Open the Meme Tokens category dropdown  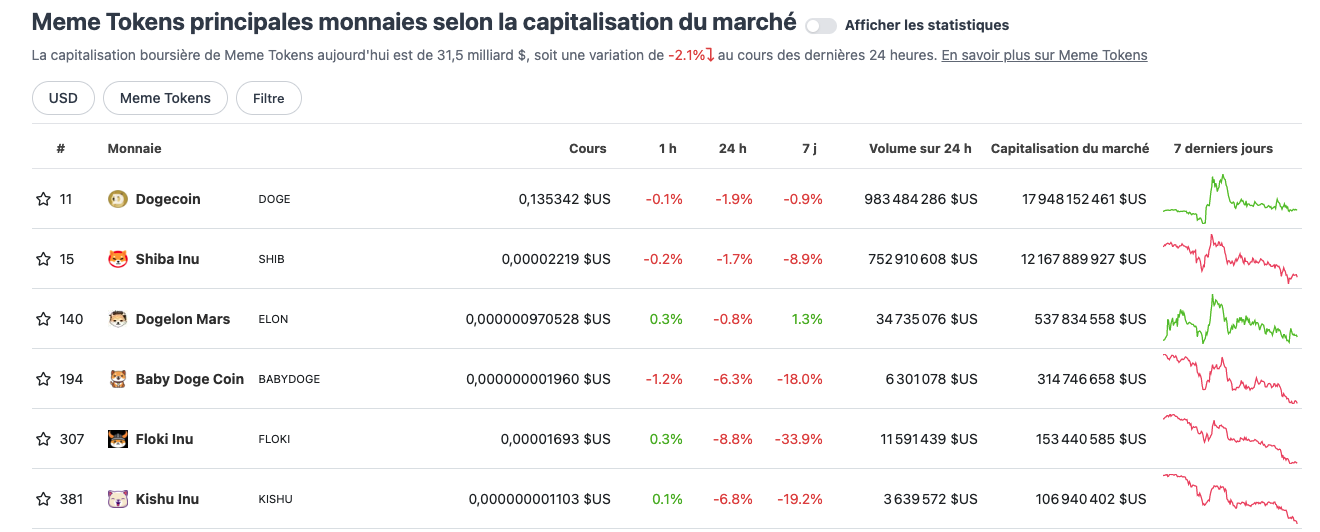165,98
